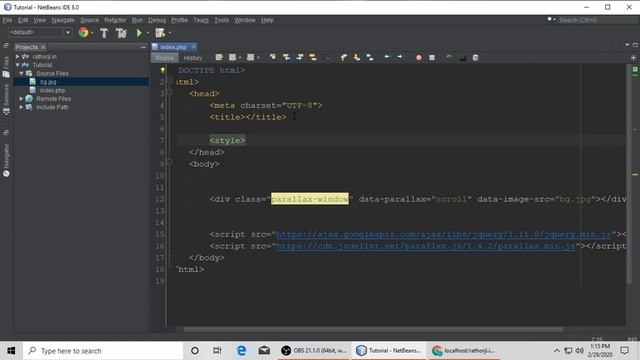Click vertical scrollbar of editor

coord(629,173)
